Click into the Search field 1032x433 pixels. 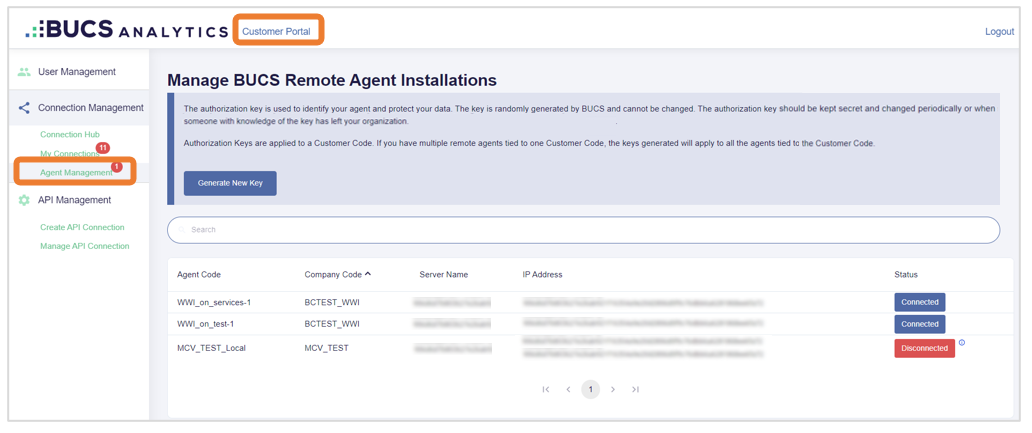coord(584,230)
